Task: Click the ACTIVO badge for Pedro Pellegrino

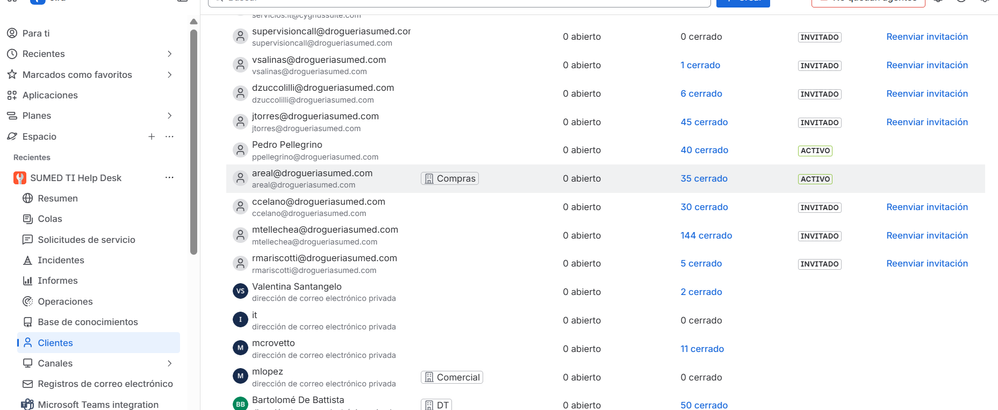Action: click(815, 151)
